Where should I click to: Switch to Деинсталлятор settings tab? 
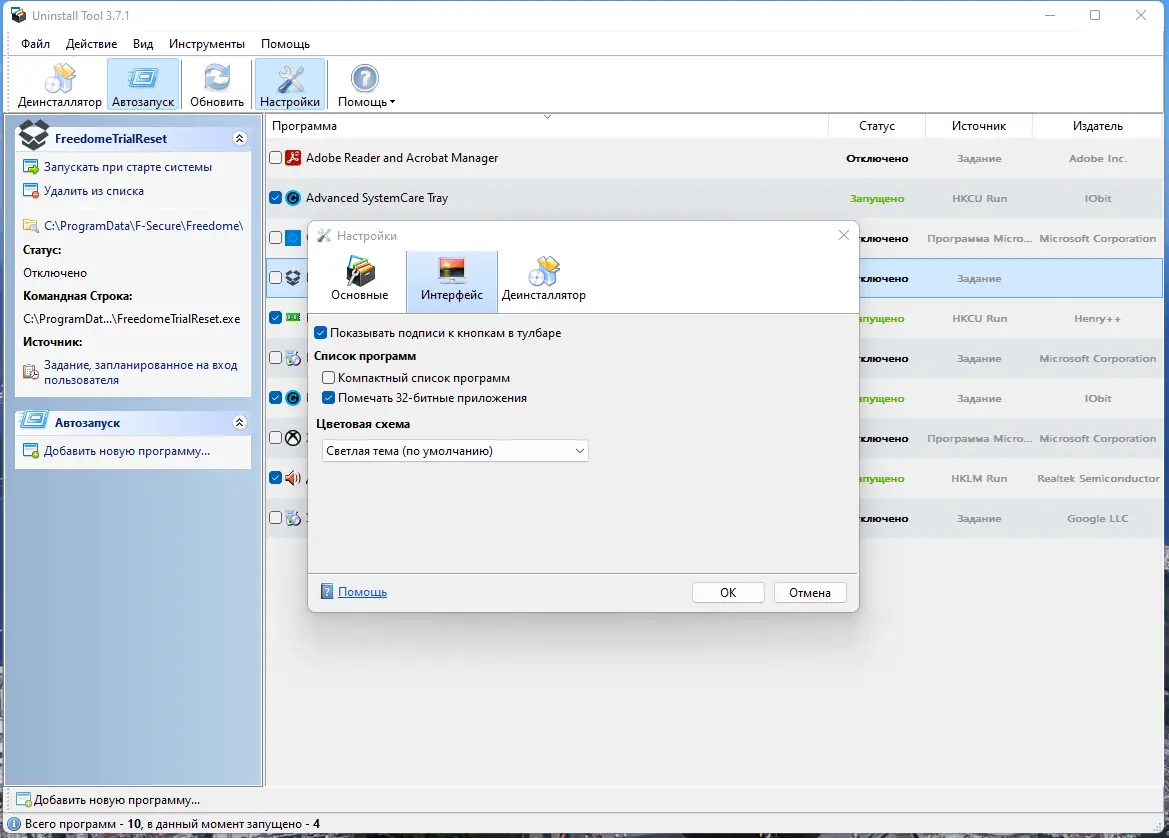543,280
